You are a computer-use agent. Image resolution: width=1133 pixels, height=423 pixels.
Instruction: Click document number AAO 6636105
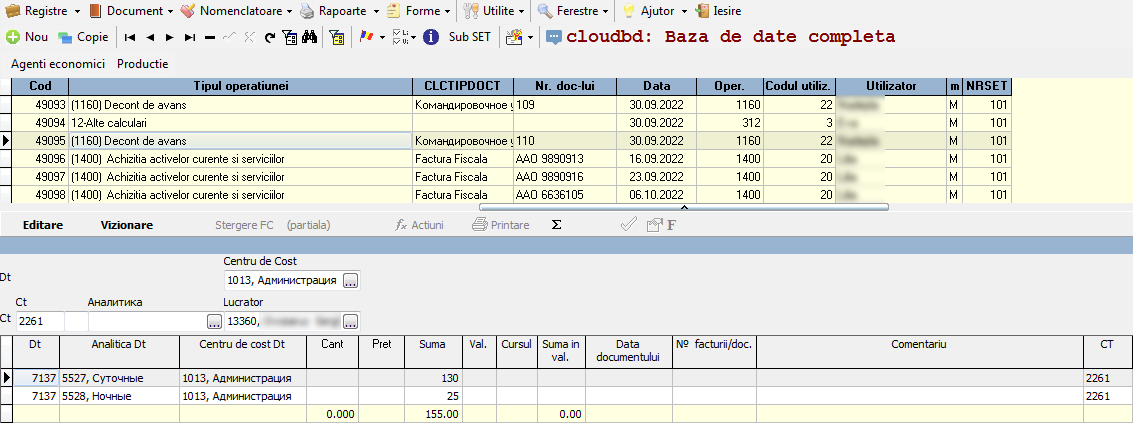pos(565,195)
